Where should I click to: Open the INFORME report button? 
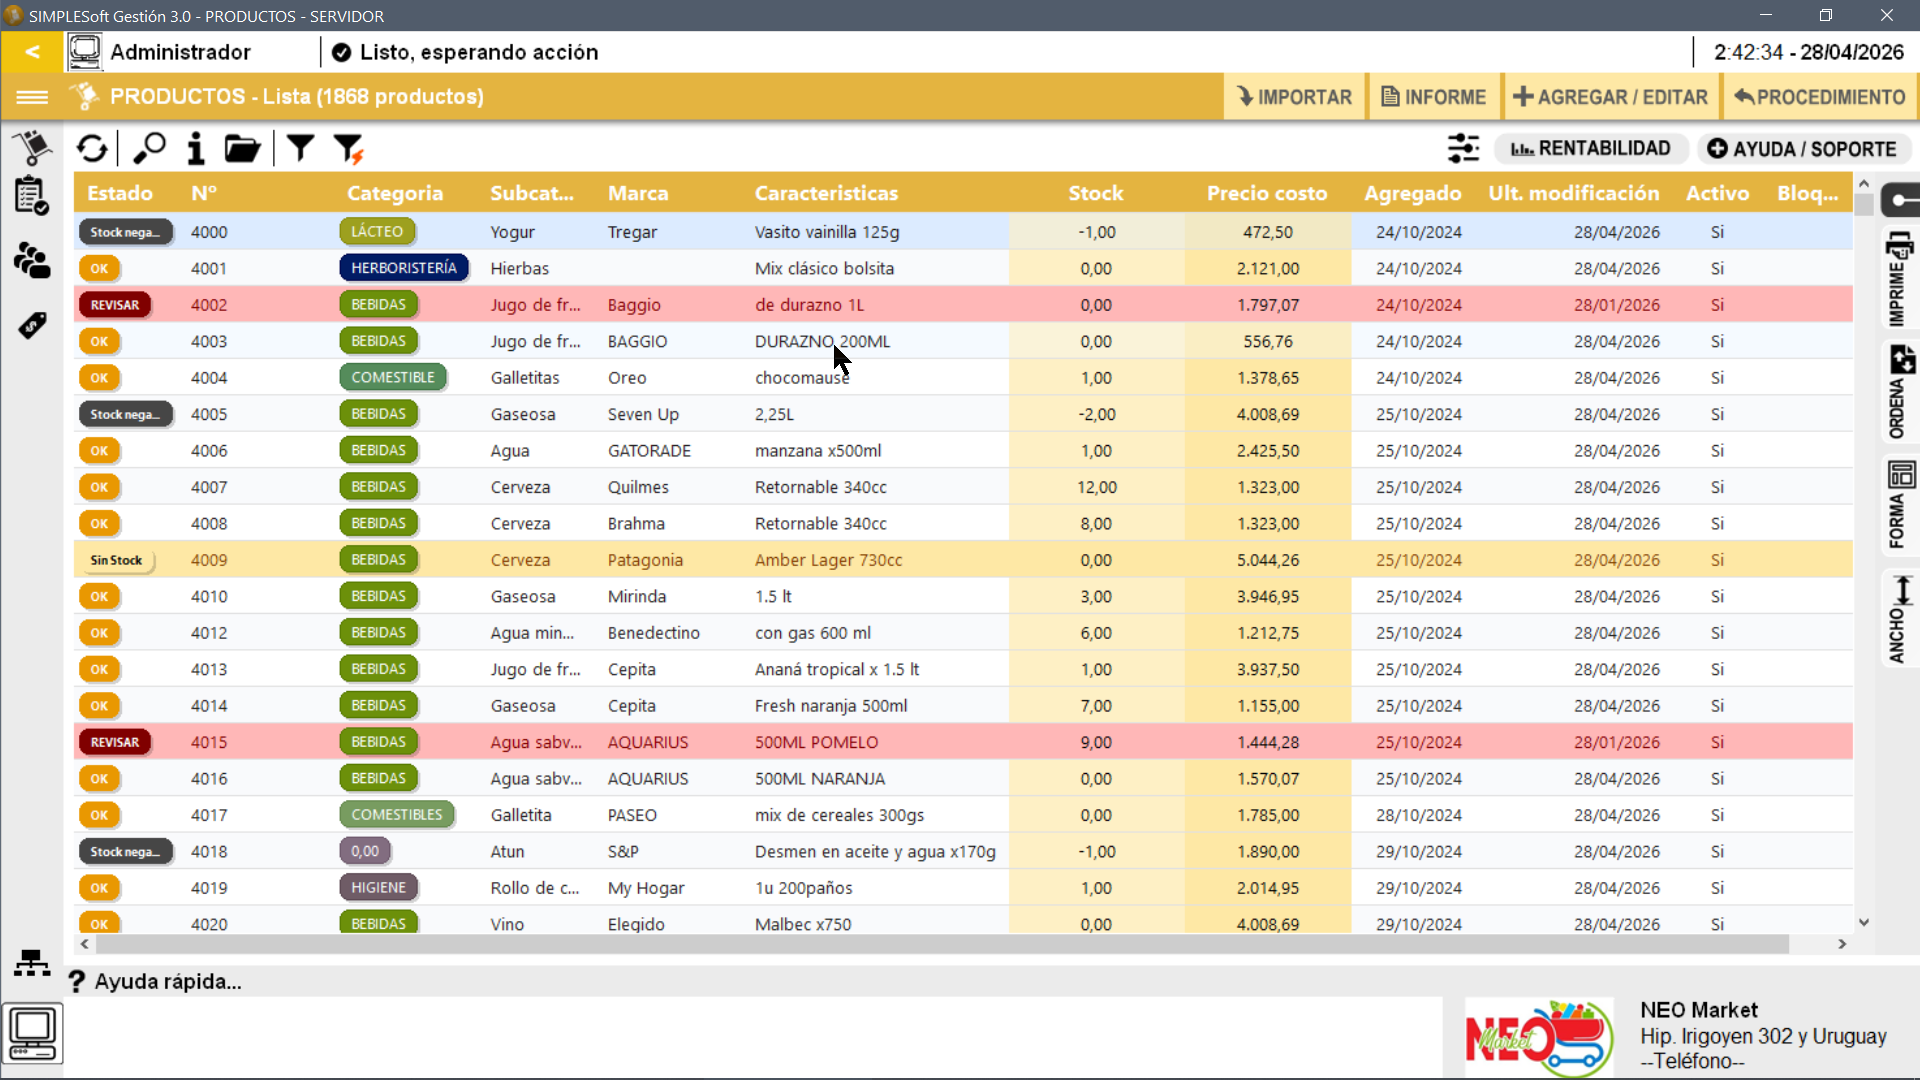[1434, 97]
